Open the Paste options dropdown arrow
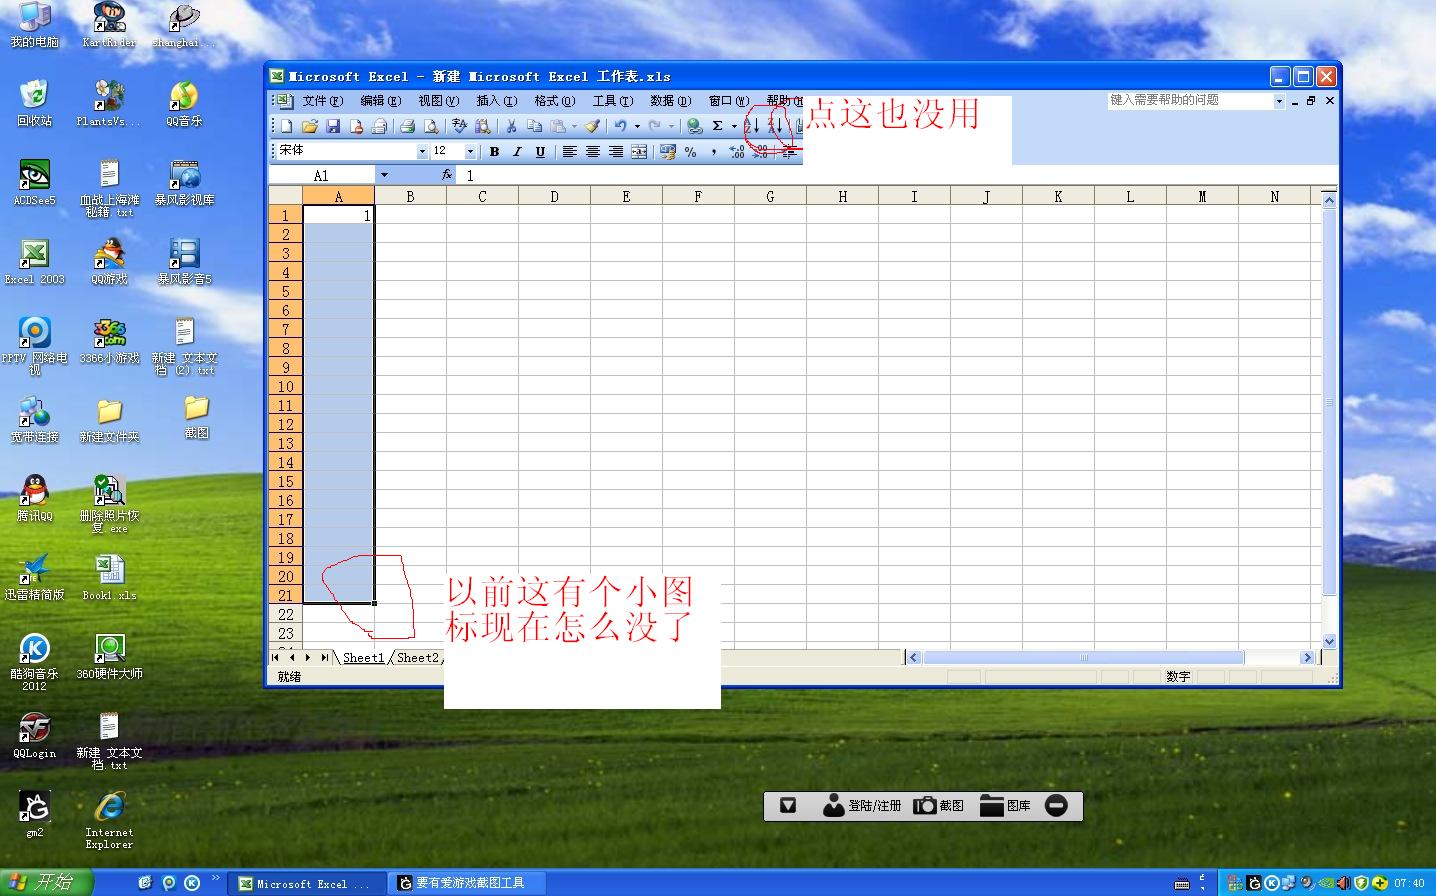Image resolution: width=1436 pixels, height=896 pixels. tap(574, 126)
